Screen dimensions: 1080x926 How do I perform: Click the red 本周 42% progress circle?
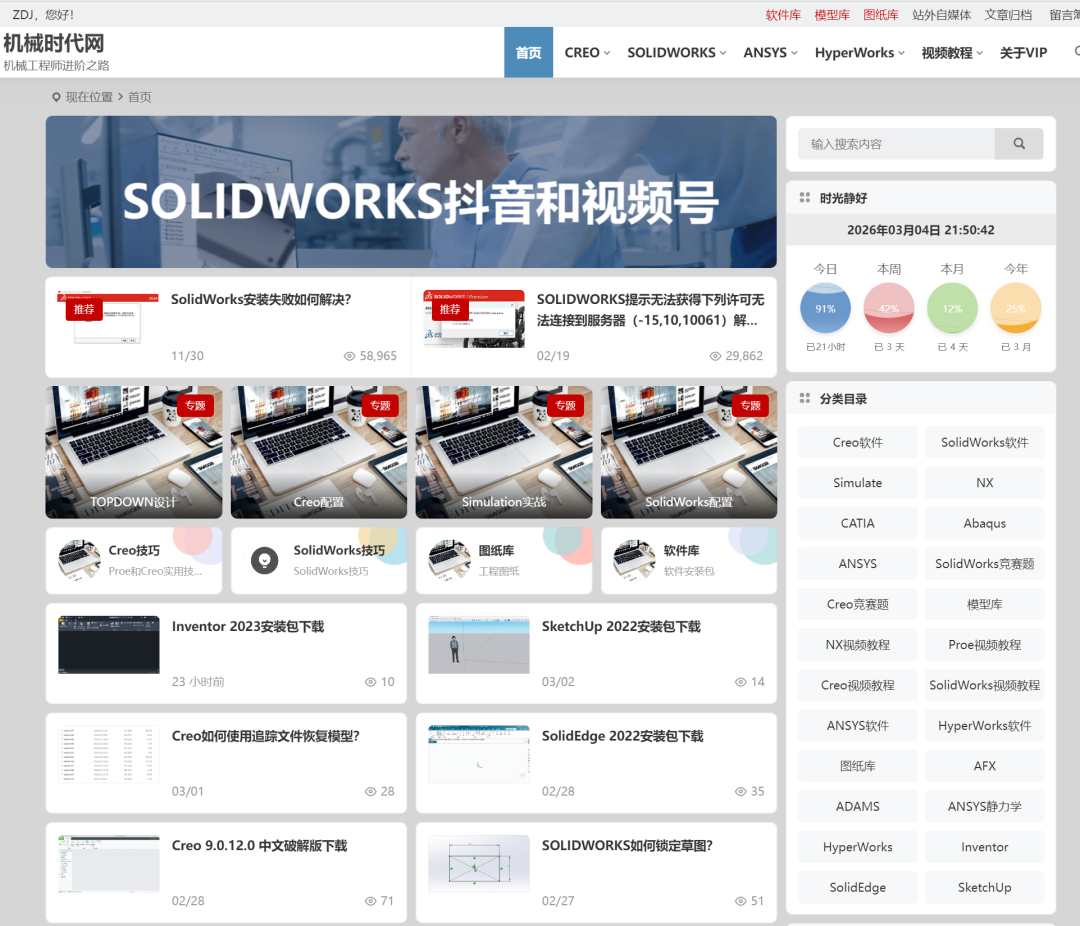point(889,309)
